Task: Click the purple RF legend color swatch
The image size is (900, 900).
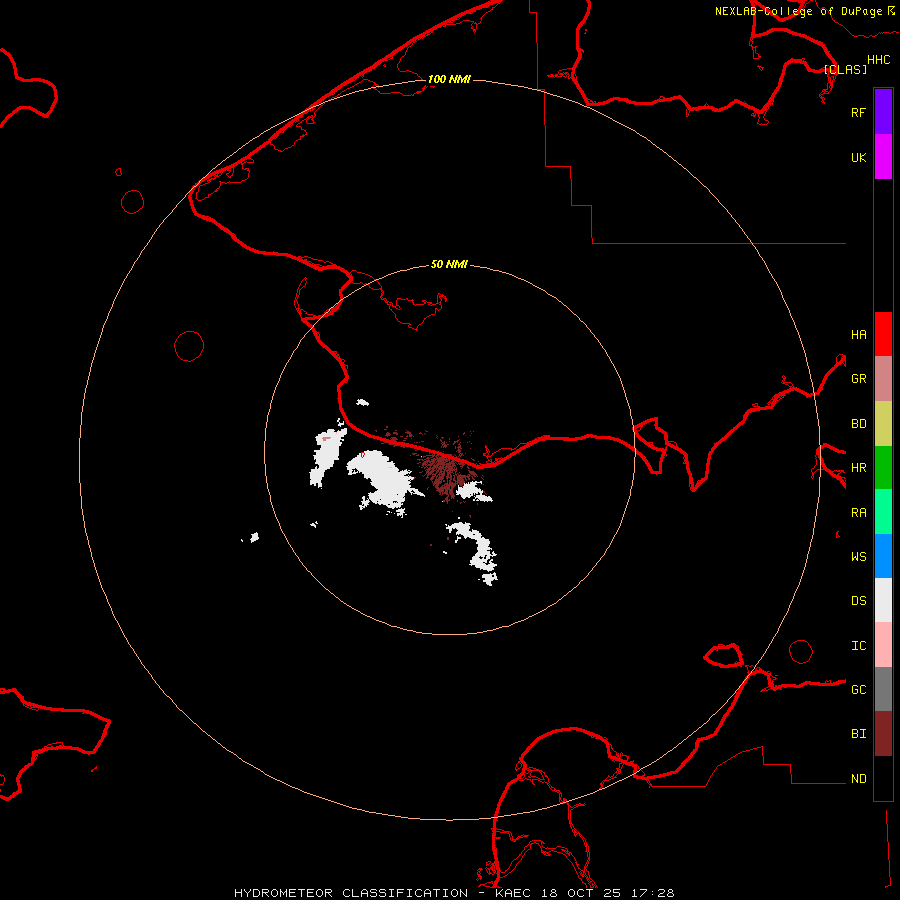Action: click(883, 112)
